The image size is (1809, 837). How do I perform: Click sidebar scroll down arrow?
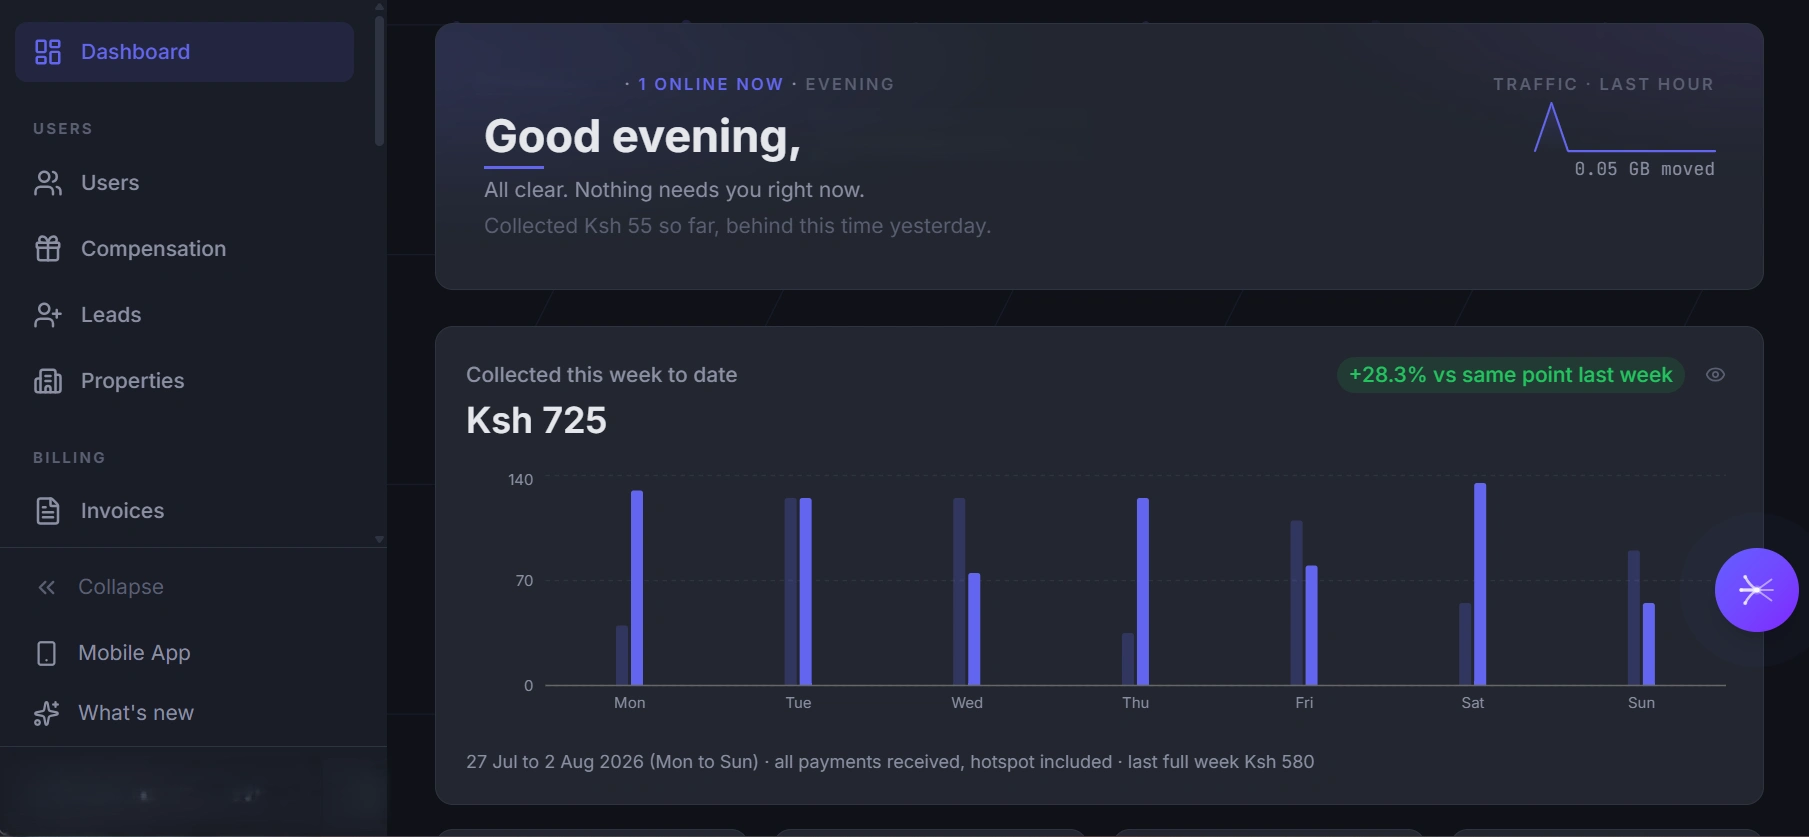(x=379, y=539)
